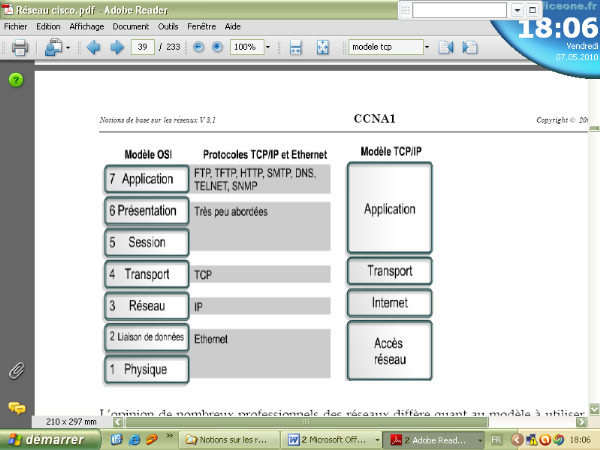Click the '4 Transport' OSI layer box
This screenshot has width=600, height=450.
147,274
